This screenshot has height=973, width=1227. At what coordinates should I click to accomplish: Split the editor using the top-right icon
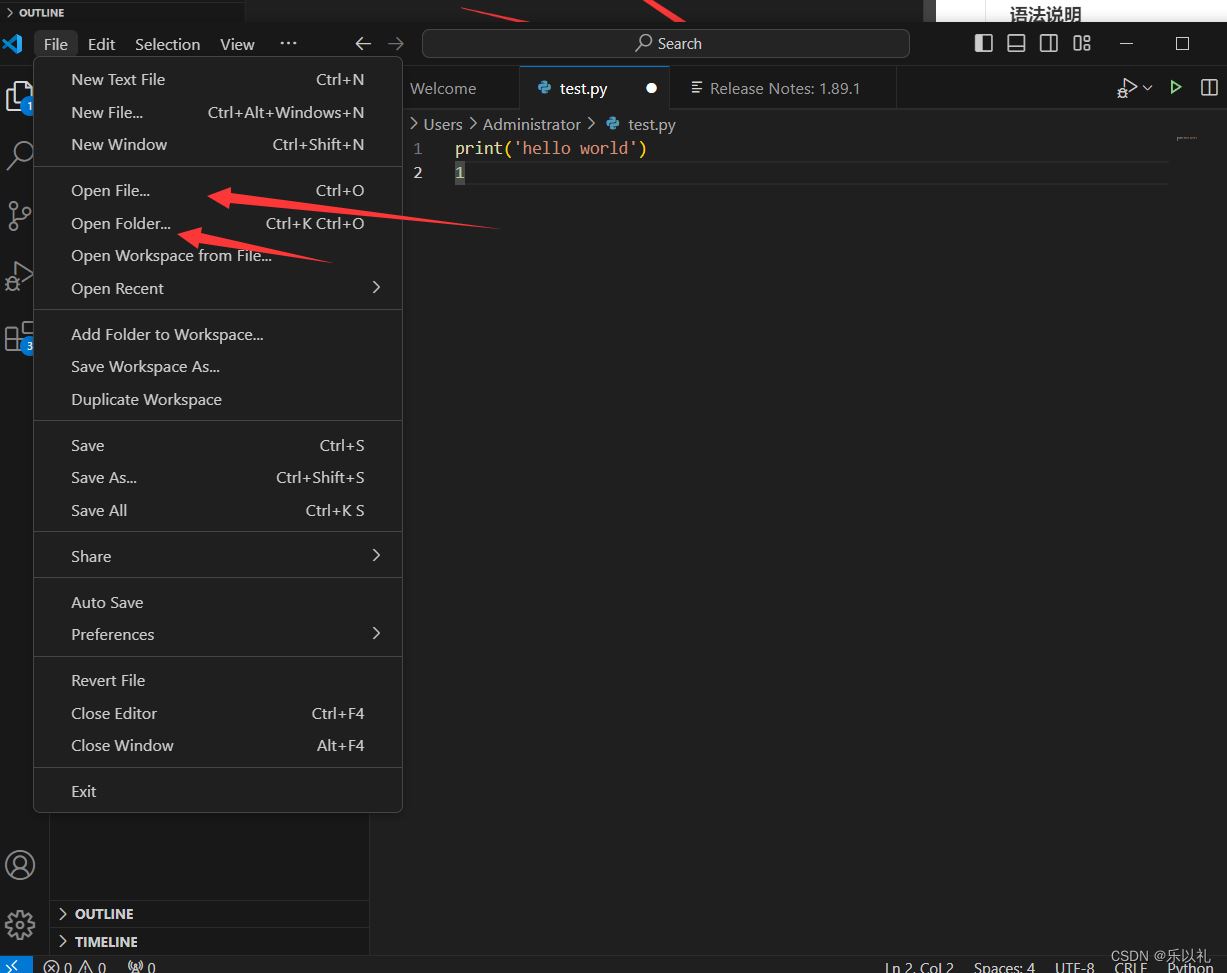click(x=1208, y=87)
